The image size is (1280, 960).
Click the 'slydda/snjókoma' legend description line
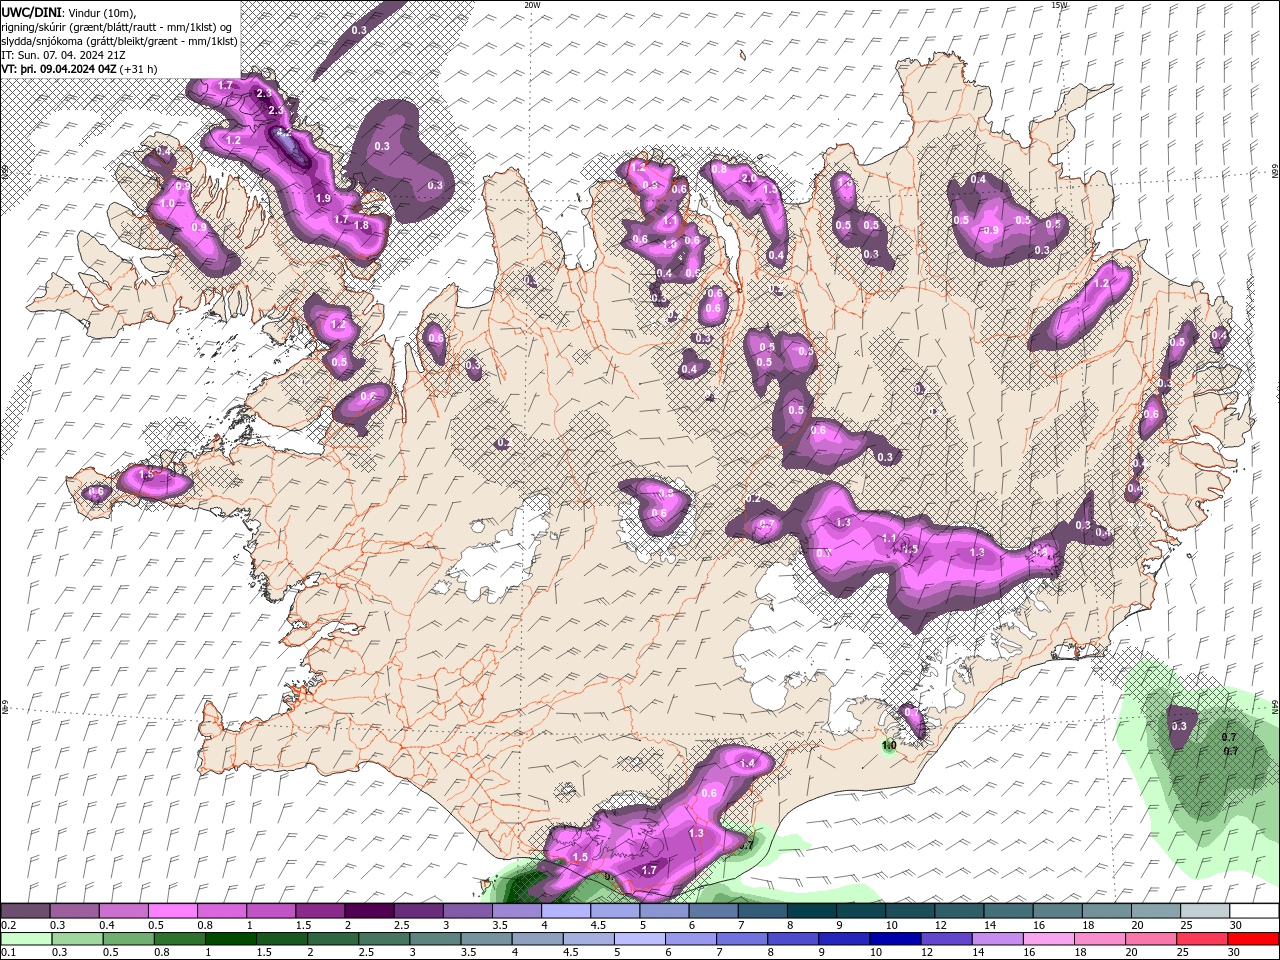[x=119, y=41]
